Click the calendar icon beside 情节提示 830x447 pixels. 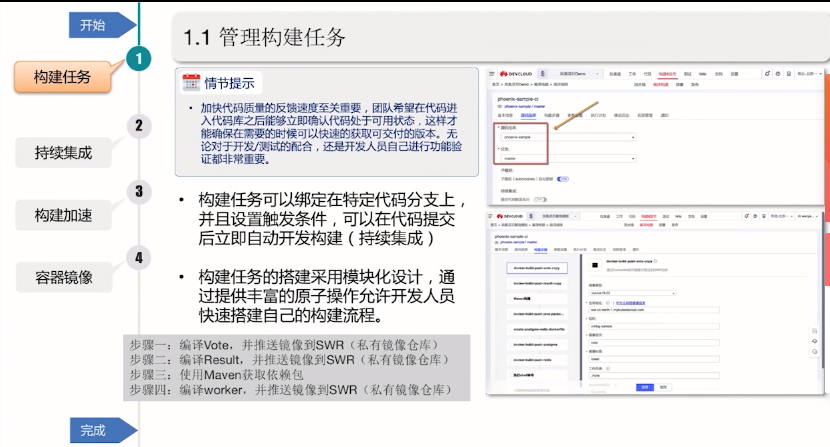point(191,83)
